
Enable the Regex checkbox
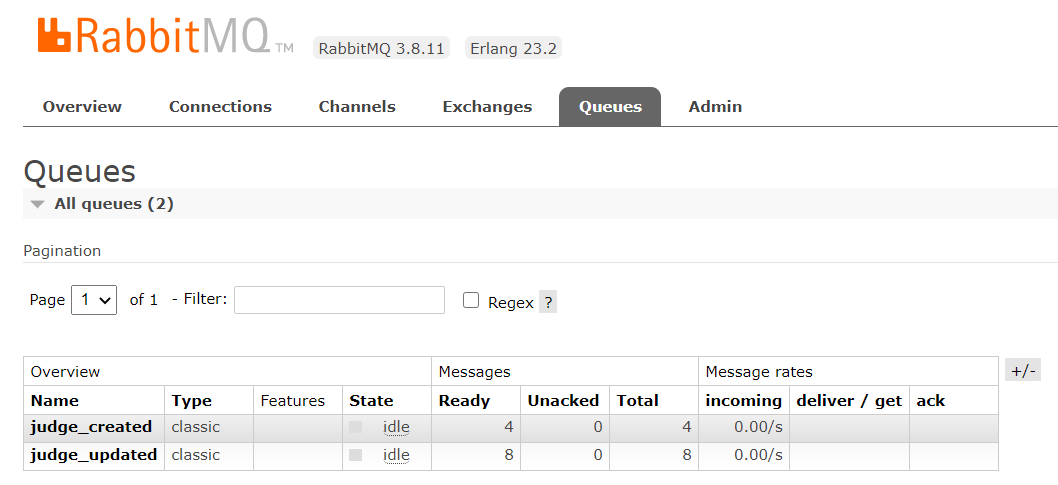(x=471, y=300)
